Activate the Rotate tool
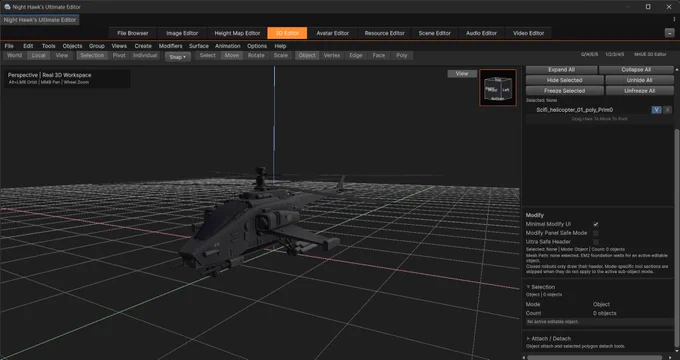This screenshot has height=360, width=680. pos(256,56)
